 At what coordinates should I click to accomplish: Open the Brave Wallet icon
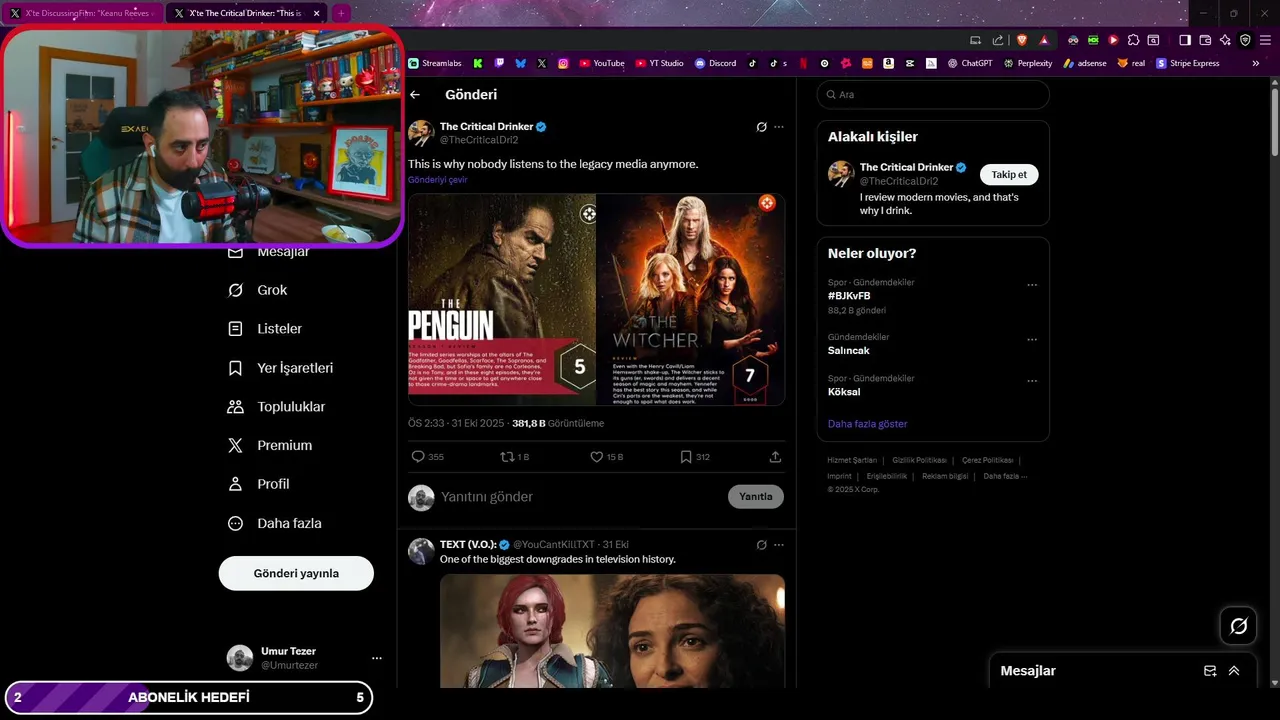(1205, 40)
